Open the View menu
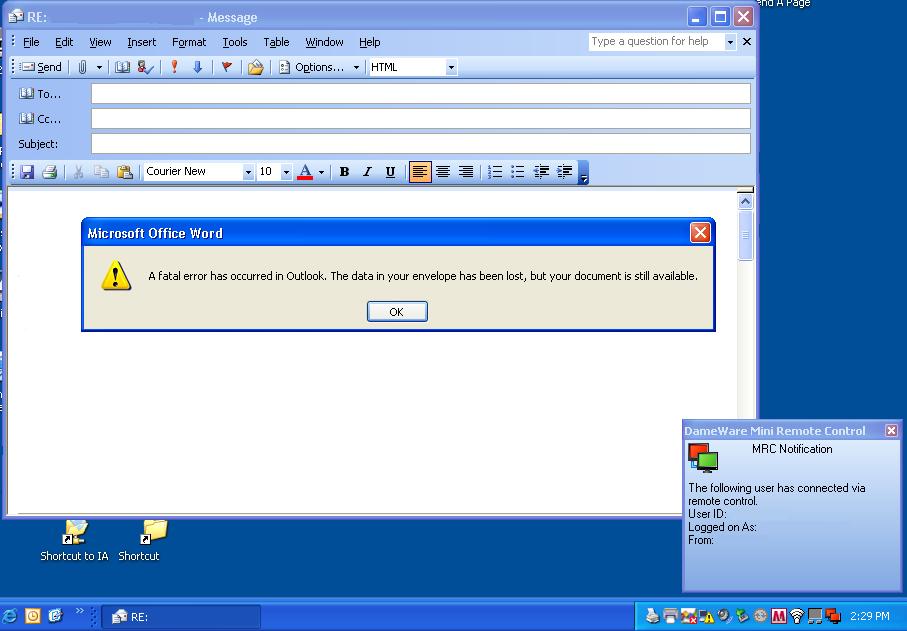The image size is (907, 631). [99, 42]
